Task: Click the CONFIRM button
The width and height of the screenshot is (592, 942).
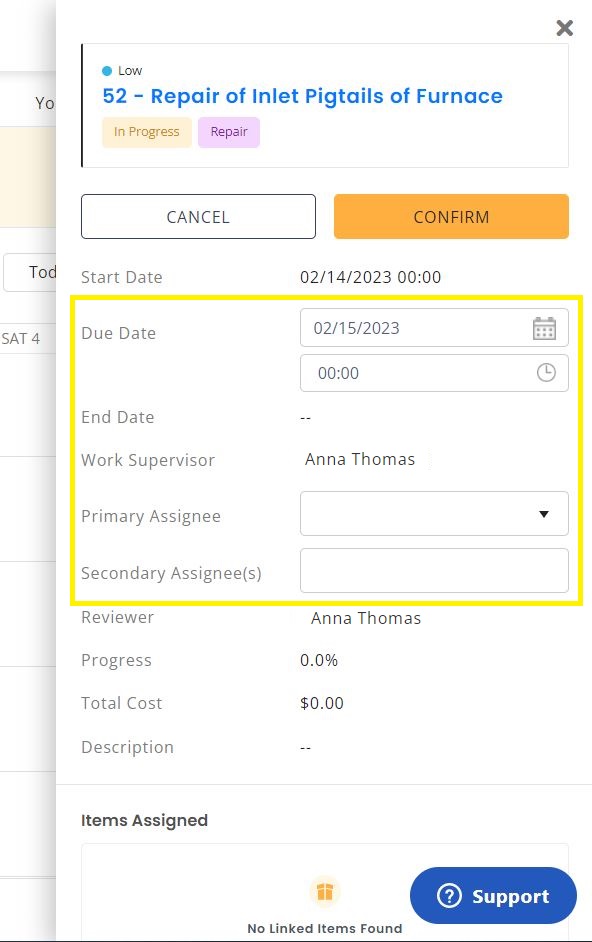Action: [x=451, y=216]
